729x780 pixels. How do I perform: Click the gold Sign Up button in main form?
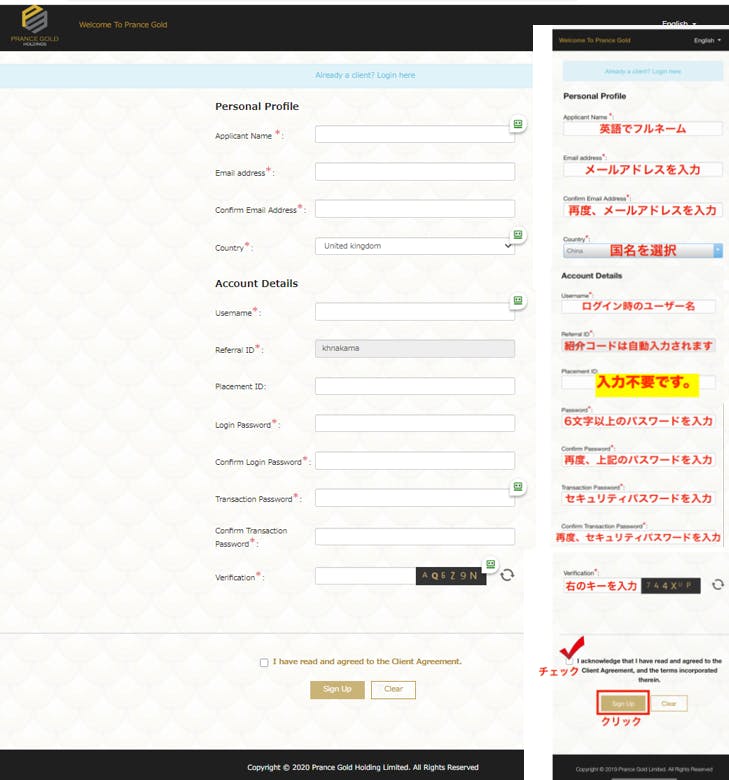[x=337, y=689]
